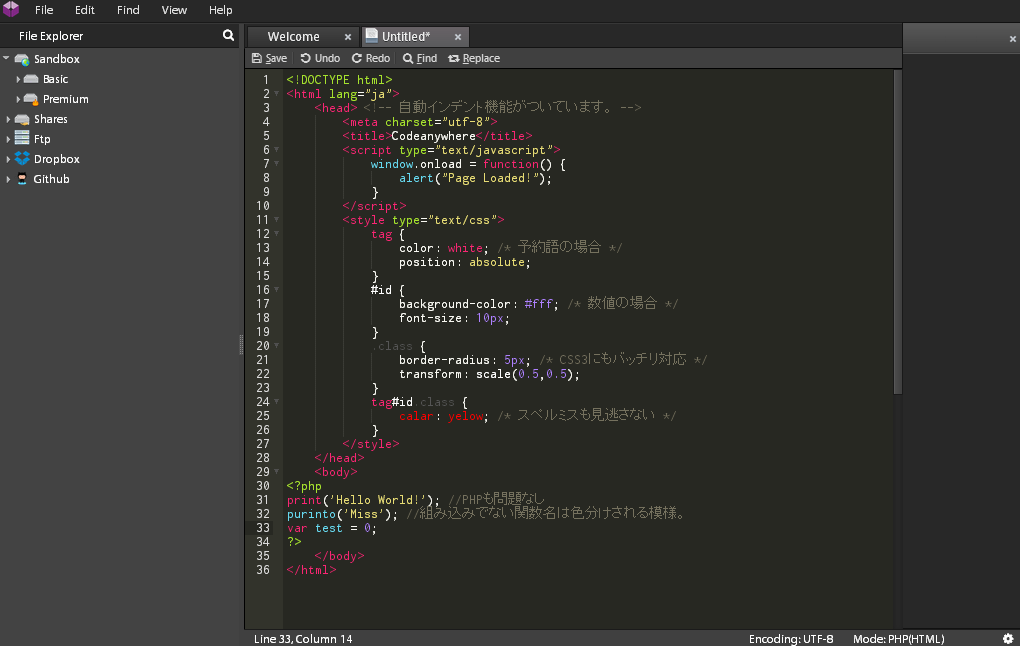The height and width of the screenshot is (646, 1020).
Task: Save the file using toolbar Save
Action: click(x=269, y=58)
